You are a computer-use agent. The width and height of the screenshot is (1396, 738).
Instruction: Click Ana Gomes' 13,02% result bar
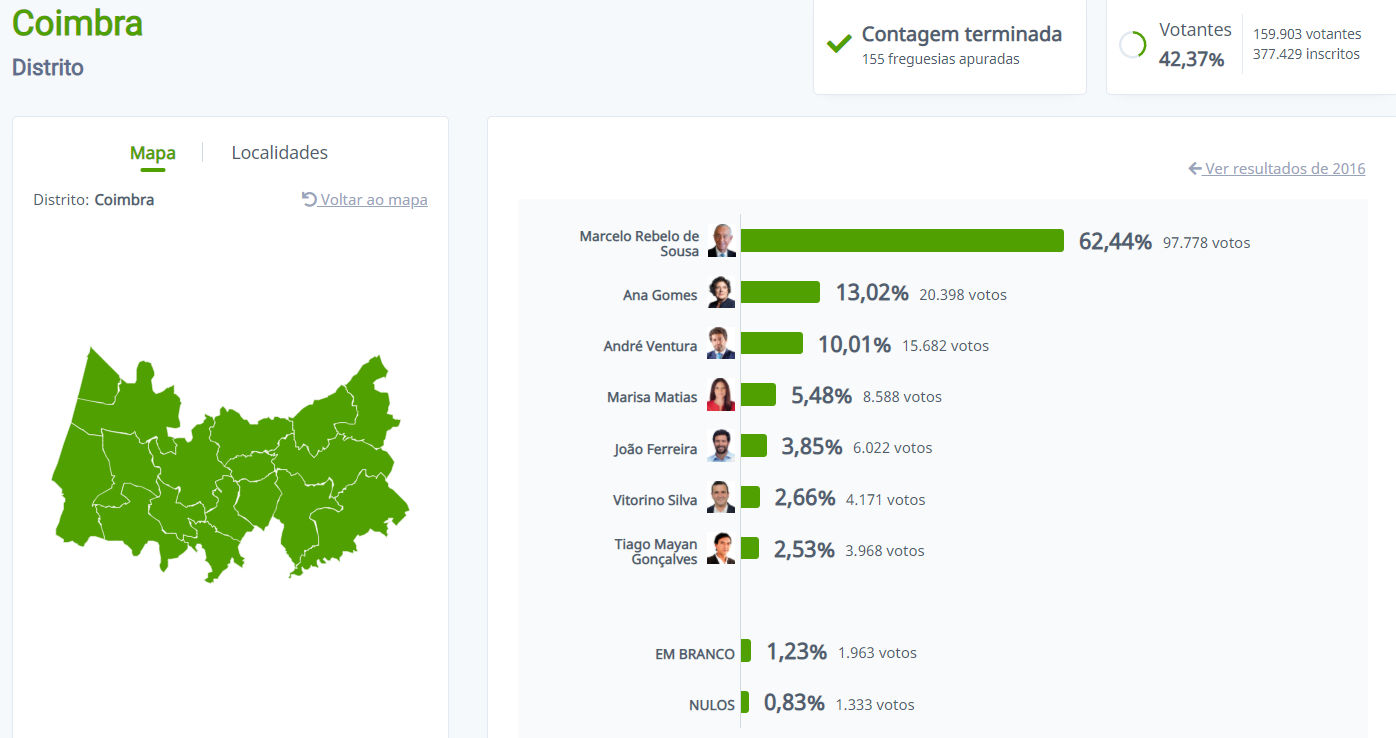click(780, 292)
